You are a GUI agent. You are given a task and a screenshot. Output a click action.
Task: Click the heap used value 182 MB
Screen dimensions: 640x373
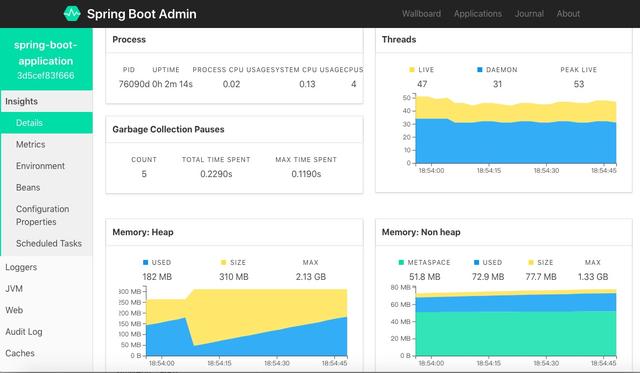[x=157, y=277]
